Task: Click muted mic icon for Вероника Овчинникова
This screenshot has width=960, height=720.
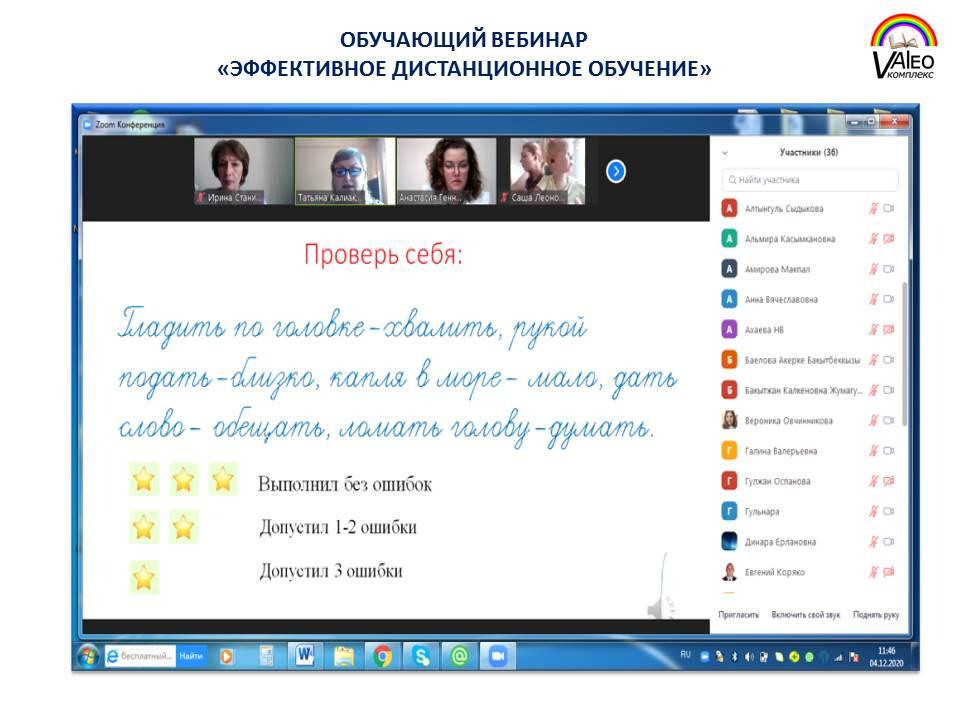Action: [x=874, y=421]
